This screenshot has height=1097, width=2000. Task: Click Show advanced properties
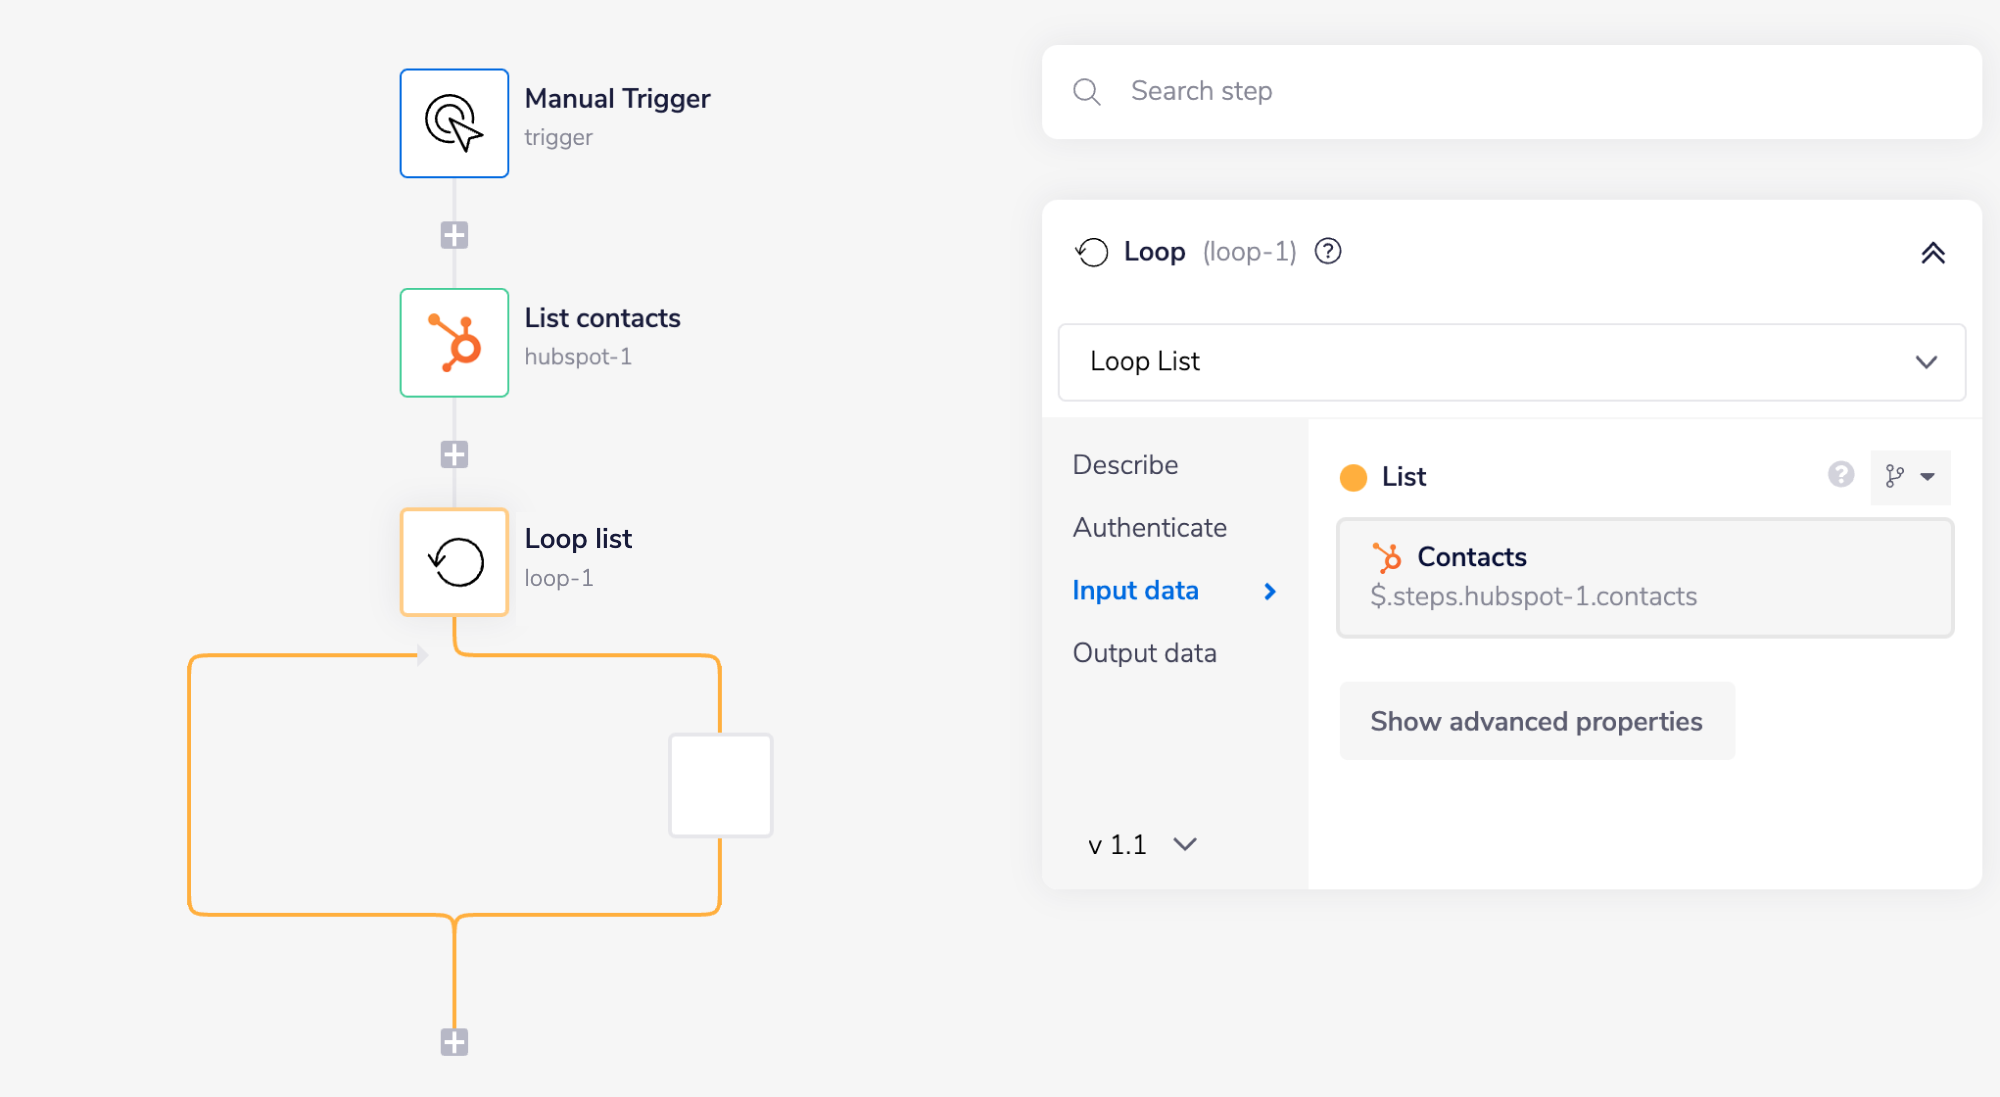click(x=1536, y=720)
